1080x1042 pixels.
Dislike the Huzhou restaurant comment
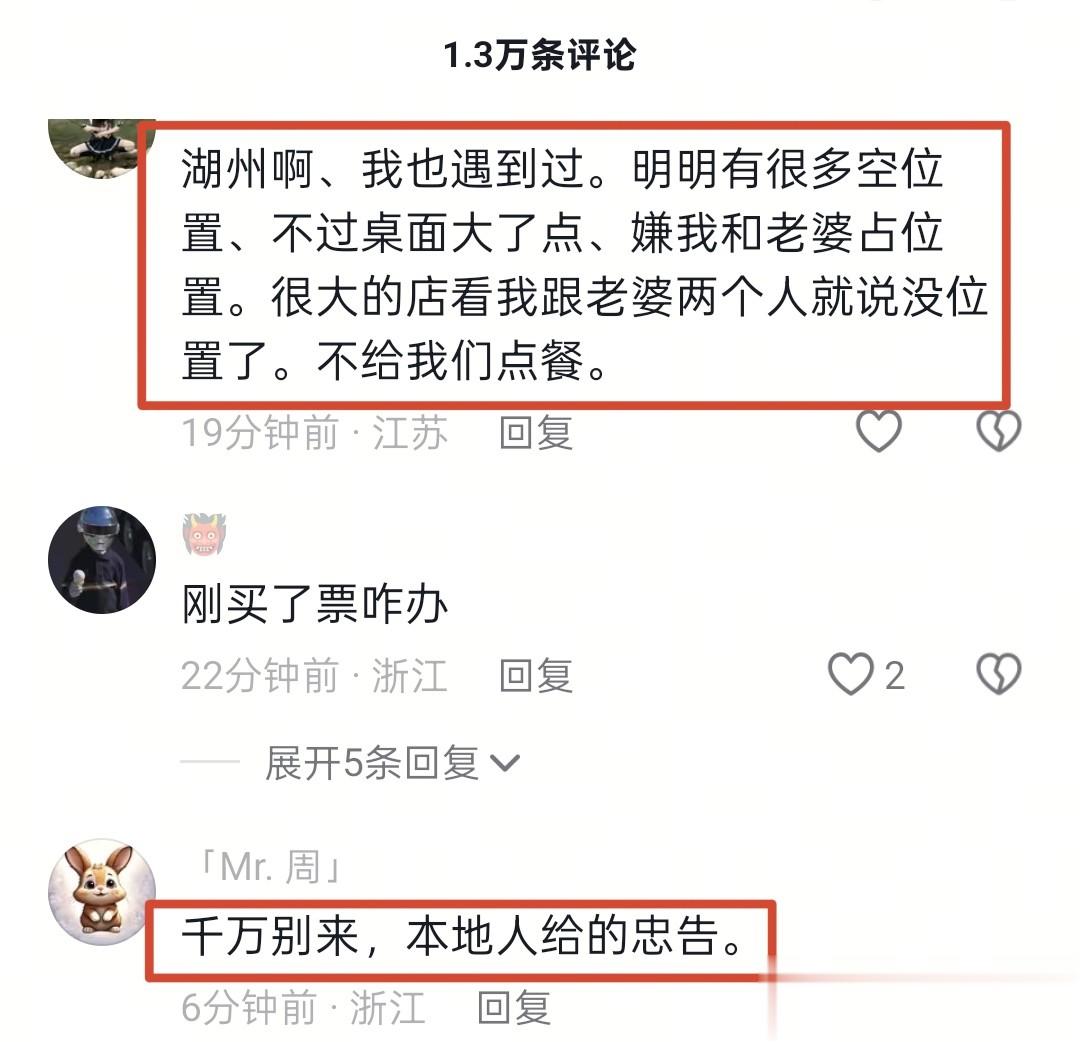pyautogui.click(x=999, y=431)
